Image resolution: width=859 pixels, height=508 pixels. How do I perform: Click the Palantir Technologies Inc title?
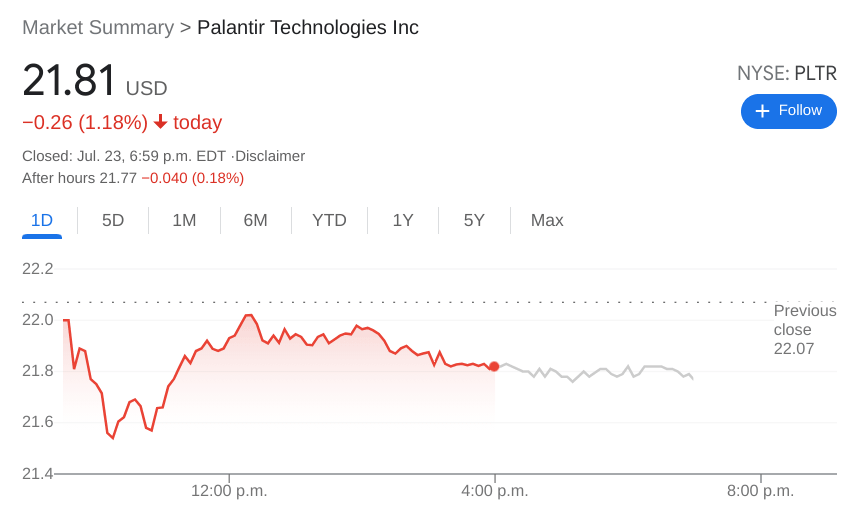coord(308,27)
